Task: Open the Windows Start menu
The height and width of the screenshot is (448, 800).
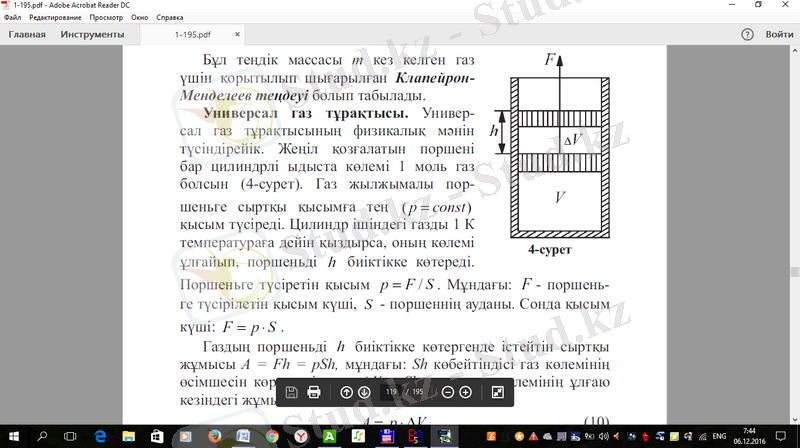Action: pos(14,436)
